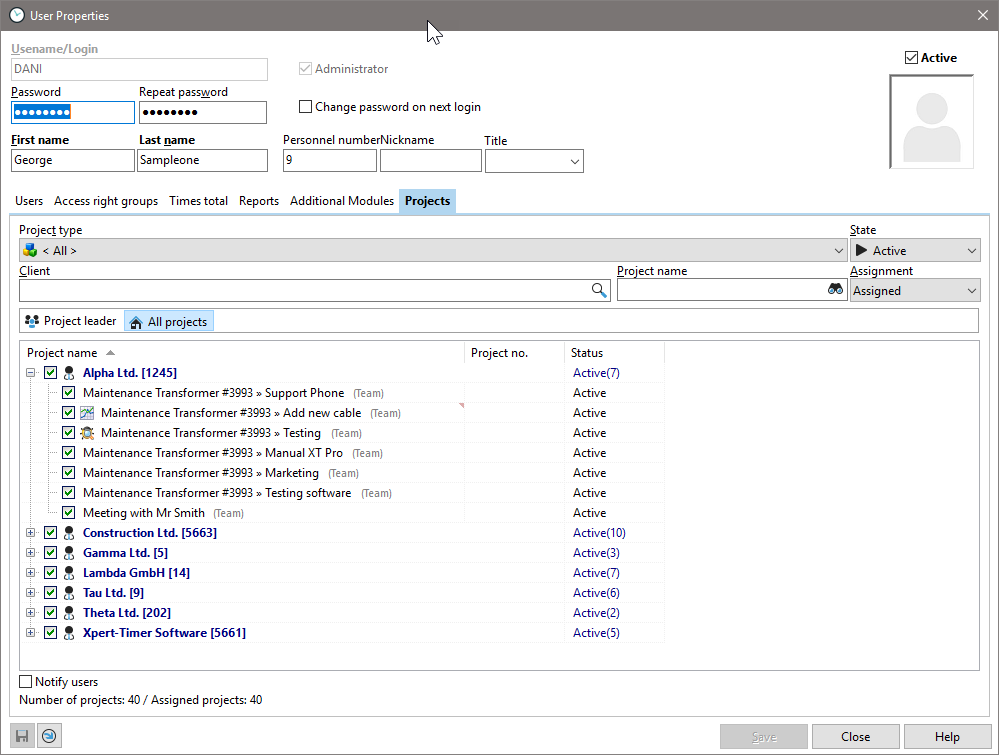999x755 pixels.
Task: Click the user photo placeholder
Action: (x=931, y=122)
